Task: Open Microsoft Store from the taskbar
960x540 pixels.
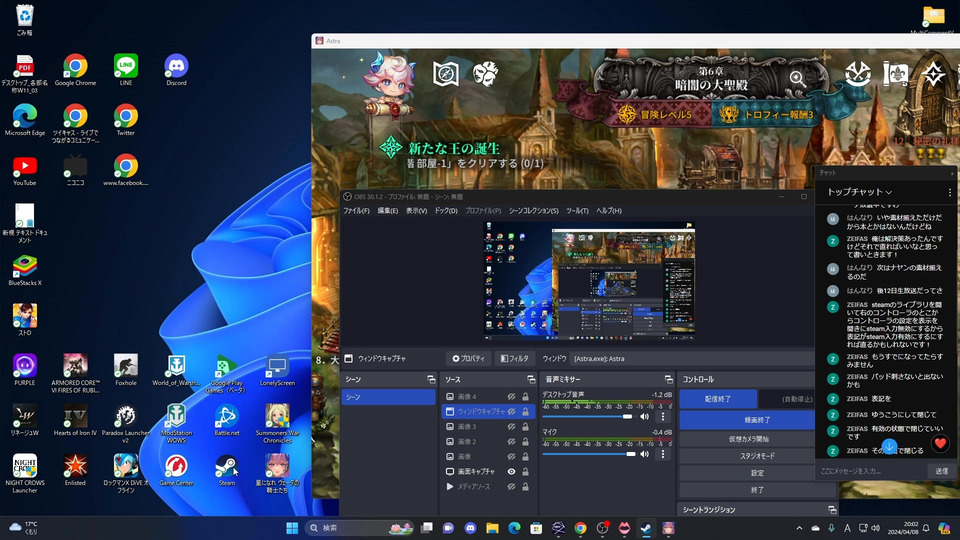Action: [536, 528]
